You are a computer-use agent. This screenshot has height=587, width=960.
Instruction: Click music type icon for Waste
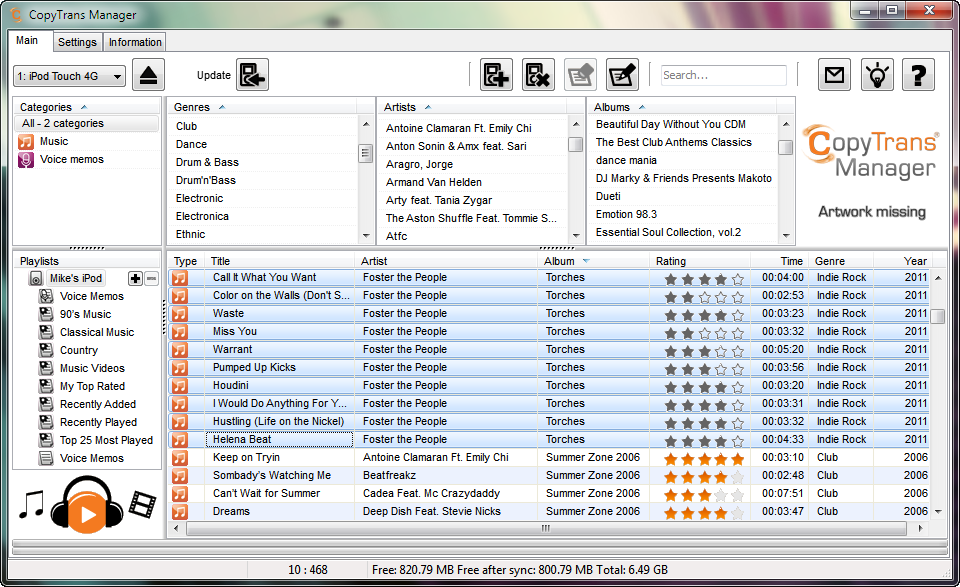pyautogui.click(x=179, y=314)
